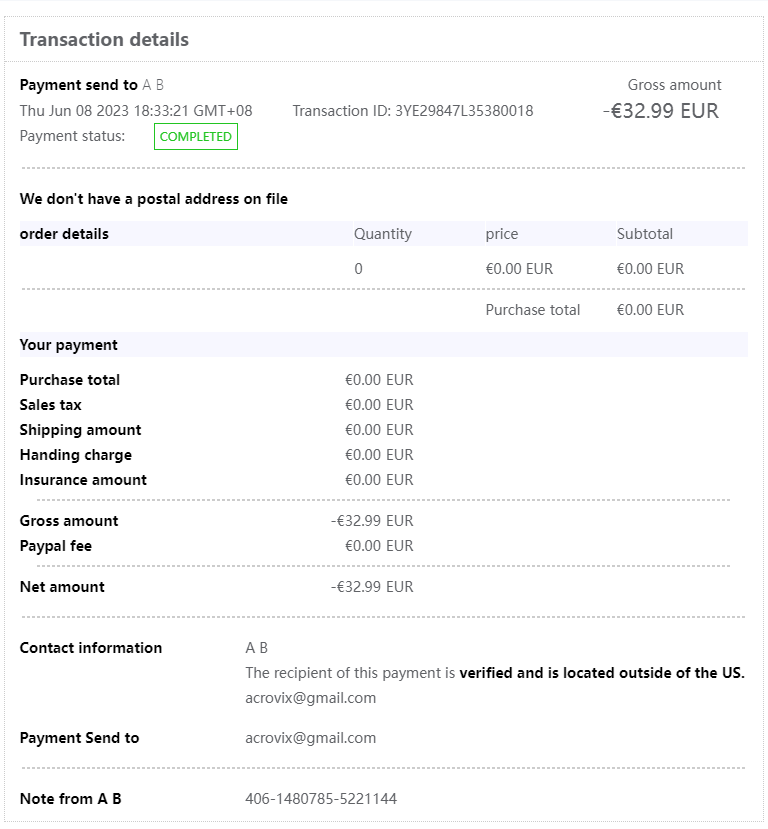Select the order details header label

pos(64,234)
